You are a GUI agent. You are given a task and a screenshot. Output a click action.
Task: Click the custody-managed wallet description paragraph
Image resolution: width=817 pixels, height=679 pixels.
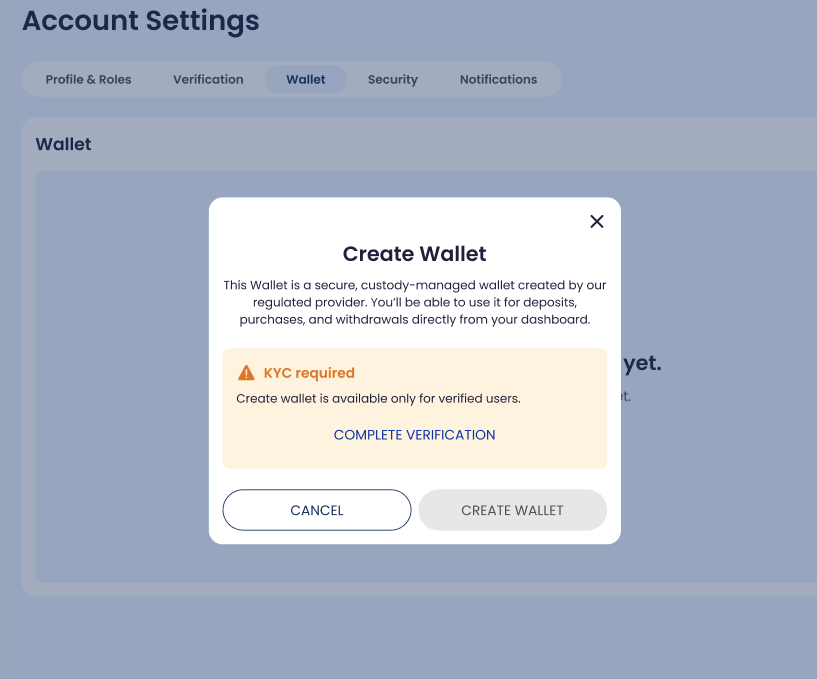click(x=414, y=303)
